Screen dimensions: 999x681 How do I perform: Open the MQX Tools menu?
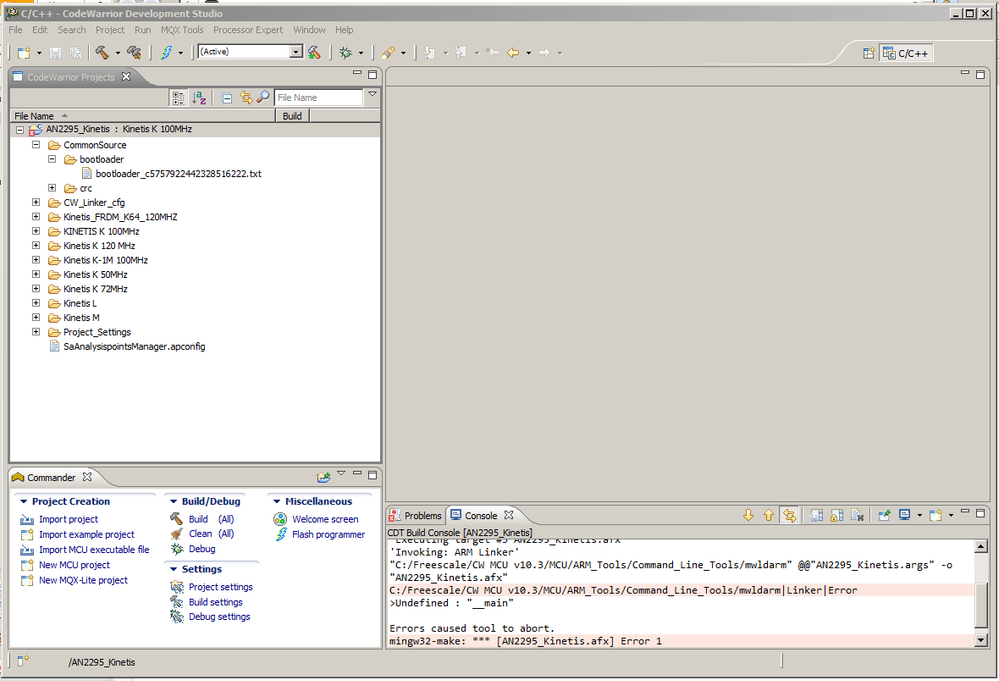(182, 30)
